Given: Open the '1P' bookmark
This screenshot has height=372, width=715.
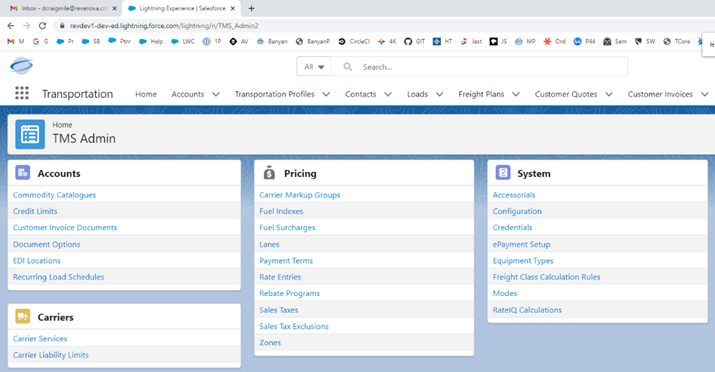Looking at the screenshot, I should click(212, 41).
